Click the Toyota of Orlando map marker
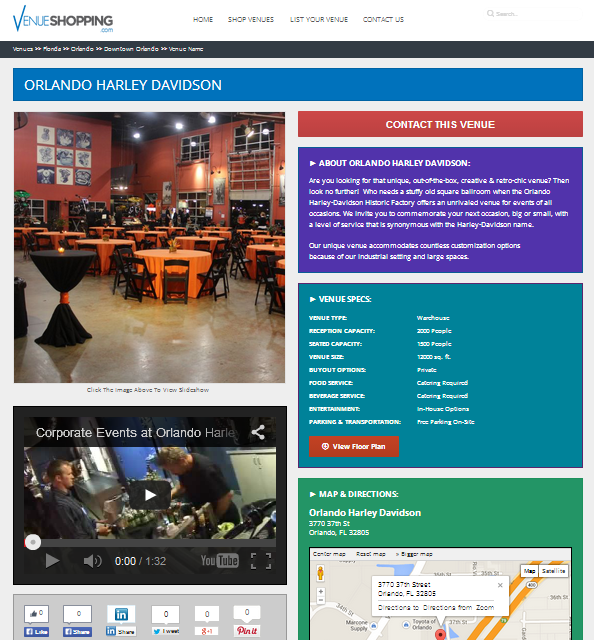Viewport: 594px width, 640px height. tap(406, 624)
